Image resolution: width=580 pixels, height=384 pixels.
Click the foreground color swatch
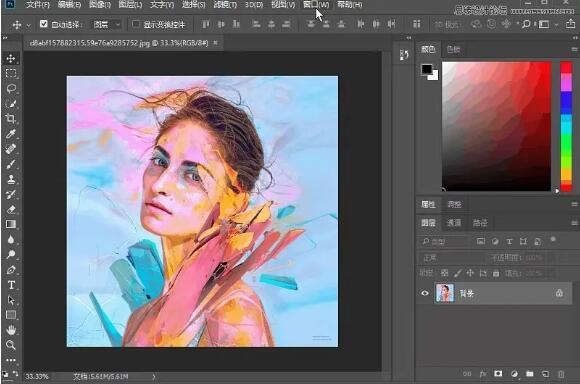click(x=426, y=69)
